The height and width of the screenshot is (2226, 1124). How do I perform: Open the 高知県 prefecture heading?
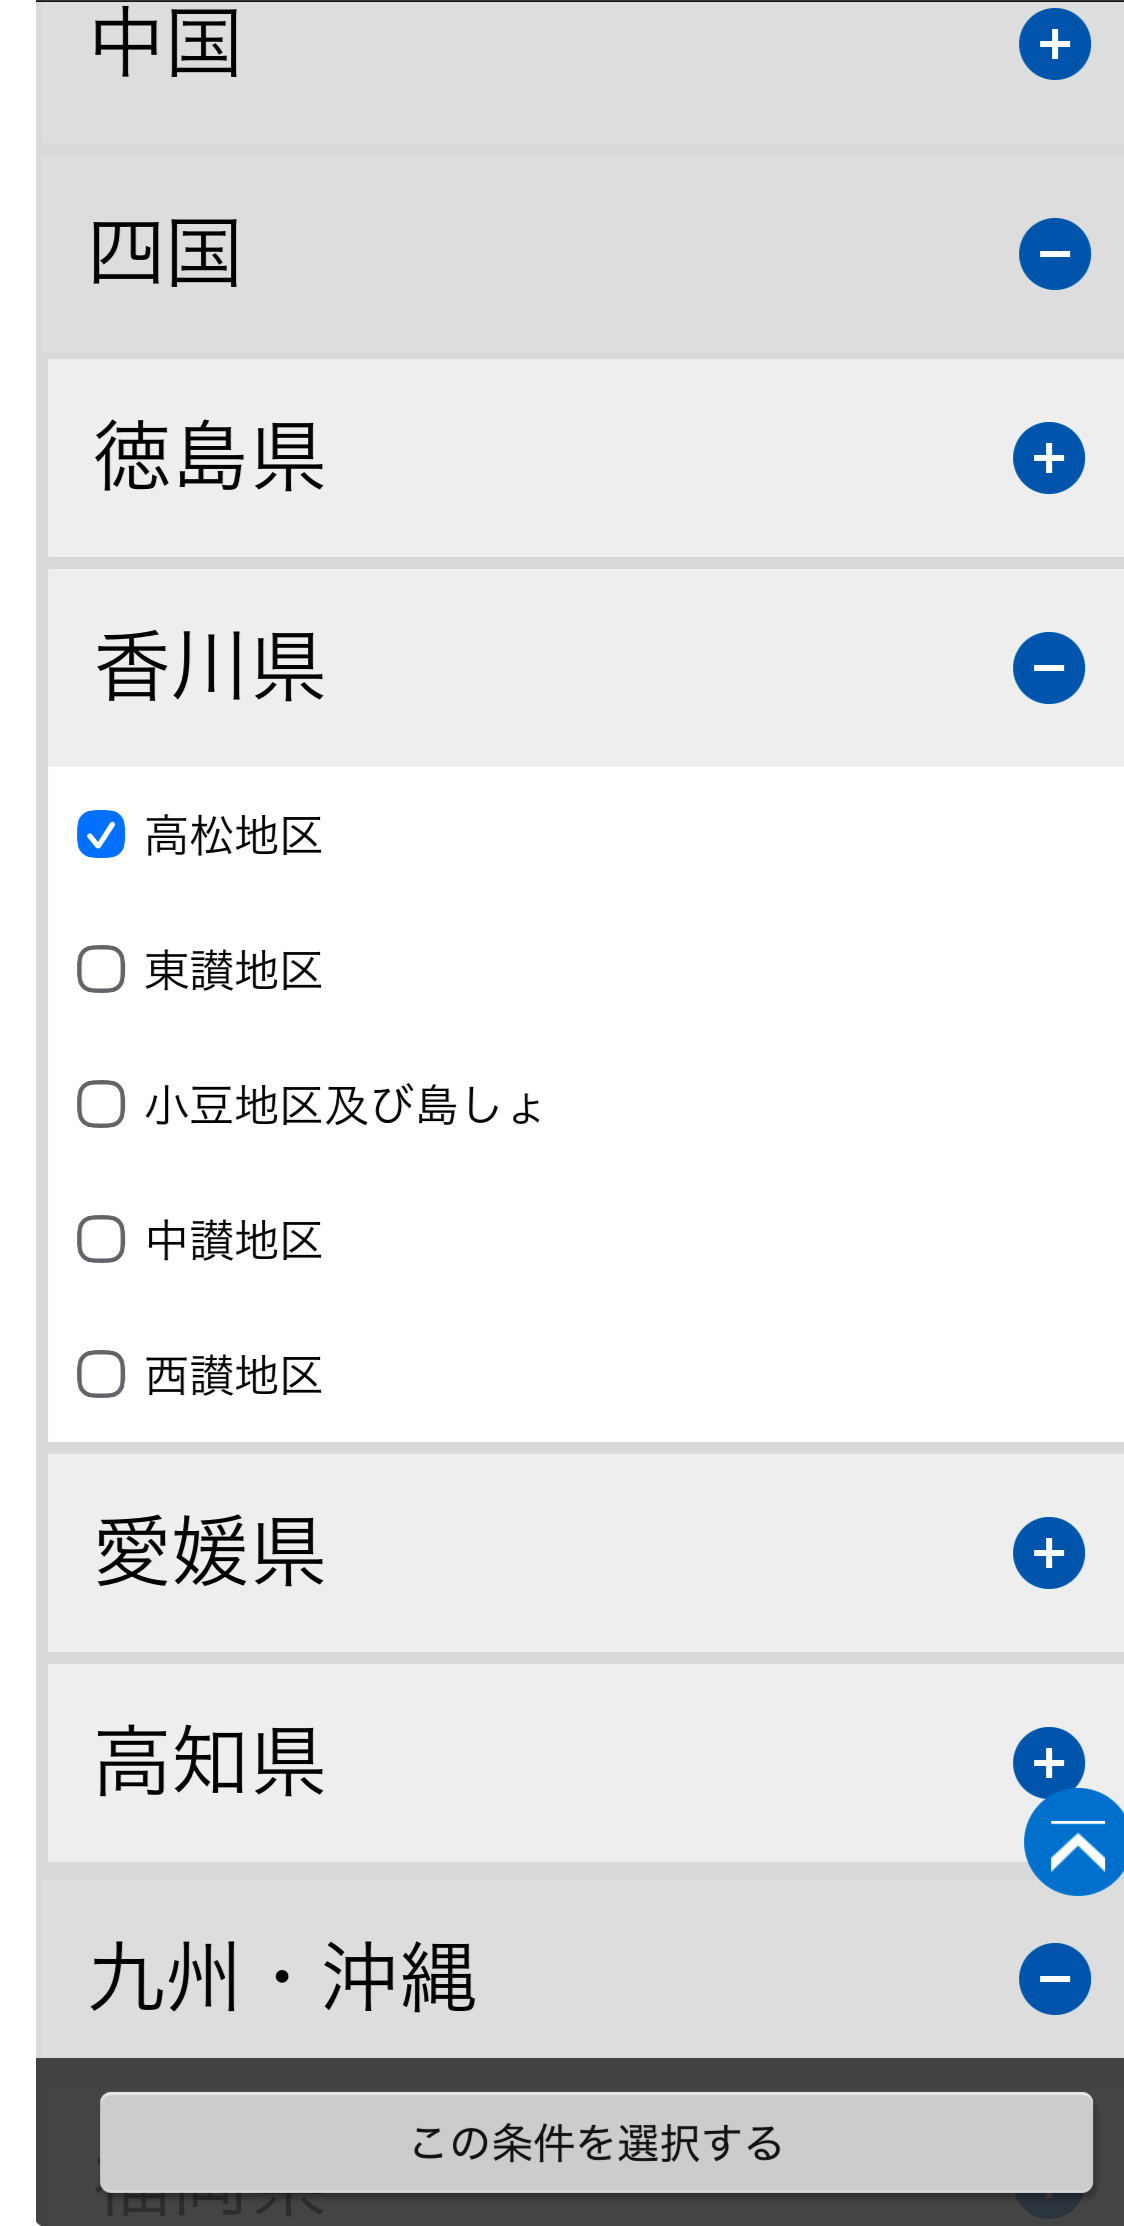[210, 1762]
